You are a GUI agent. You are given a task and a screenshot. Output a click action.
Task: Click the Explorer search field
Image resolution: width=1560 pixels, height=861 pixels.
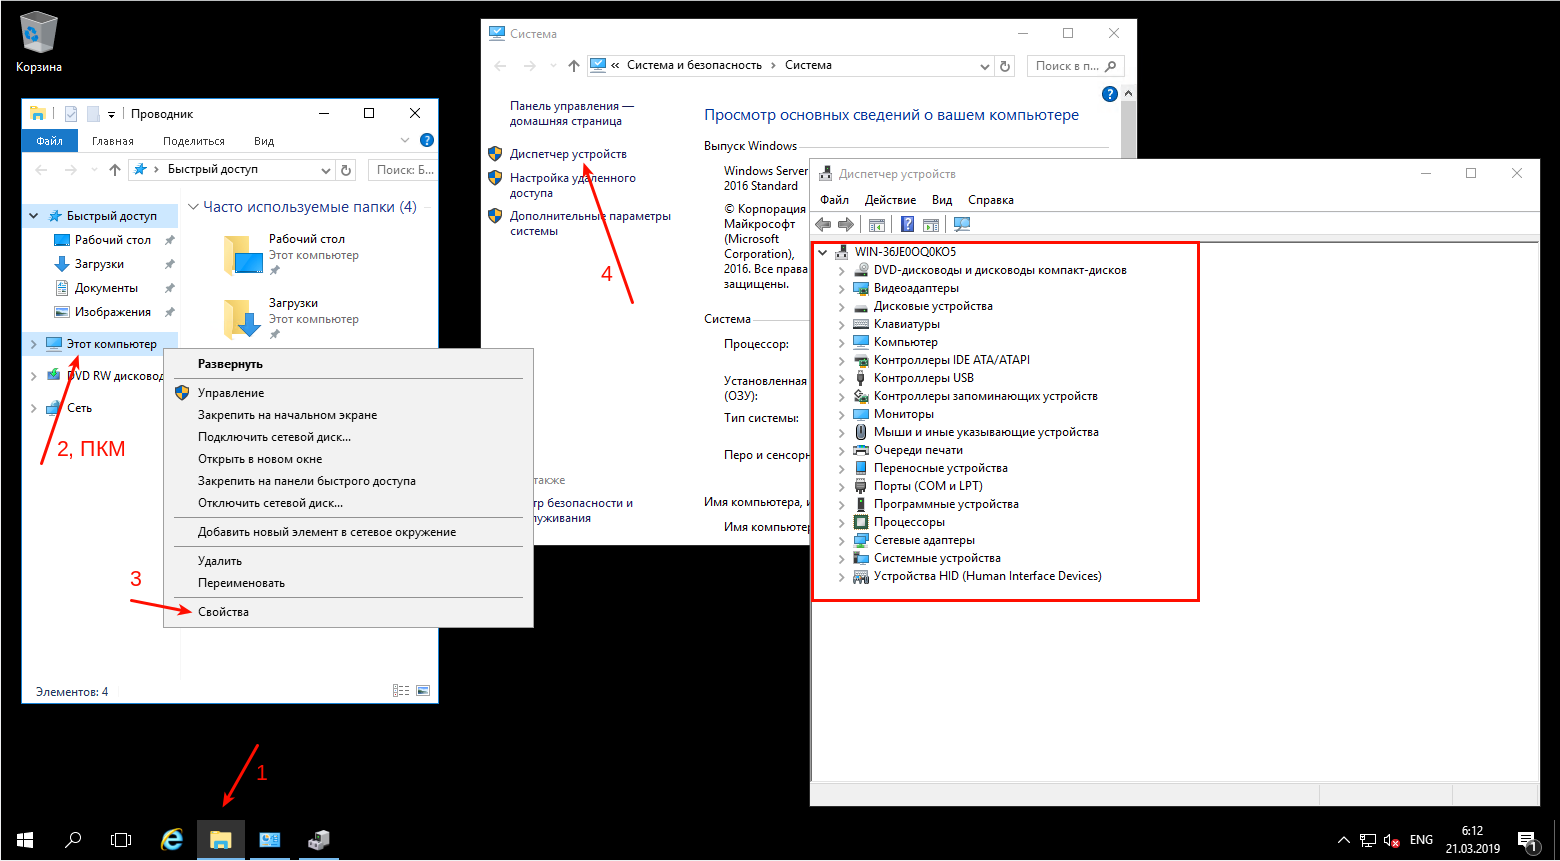pos(403,170)
